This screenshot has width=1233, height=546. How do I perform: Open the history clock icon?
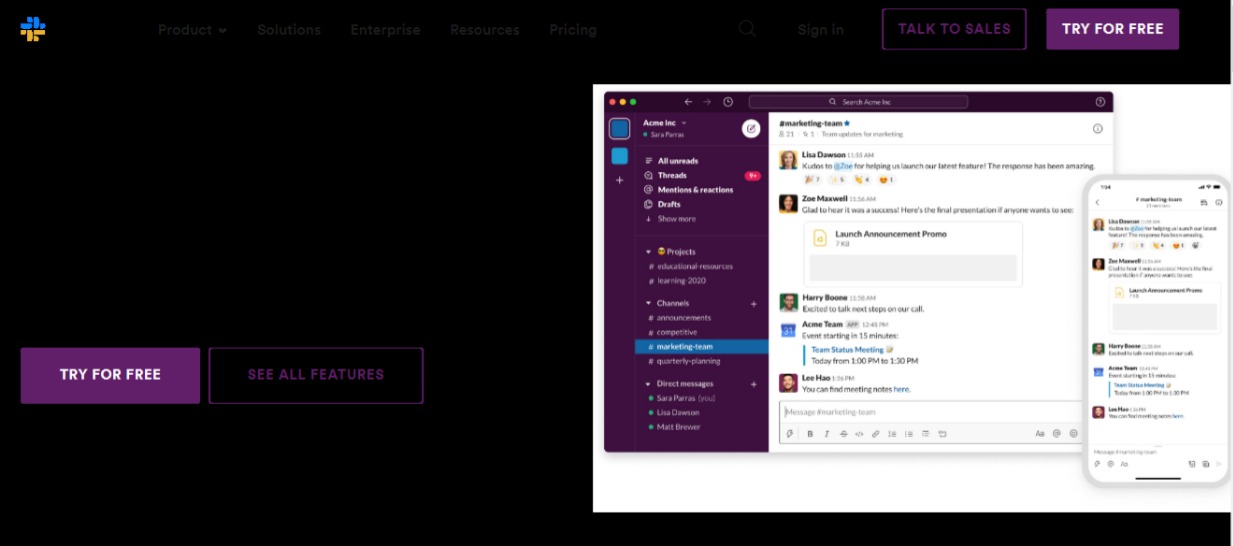[728, 102]
